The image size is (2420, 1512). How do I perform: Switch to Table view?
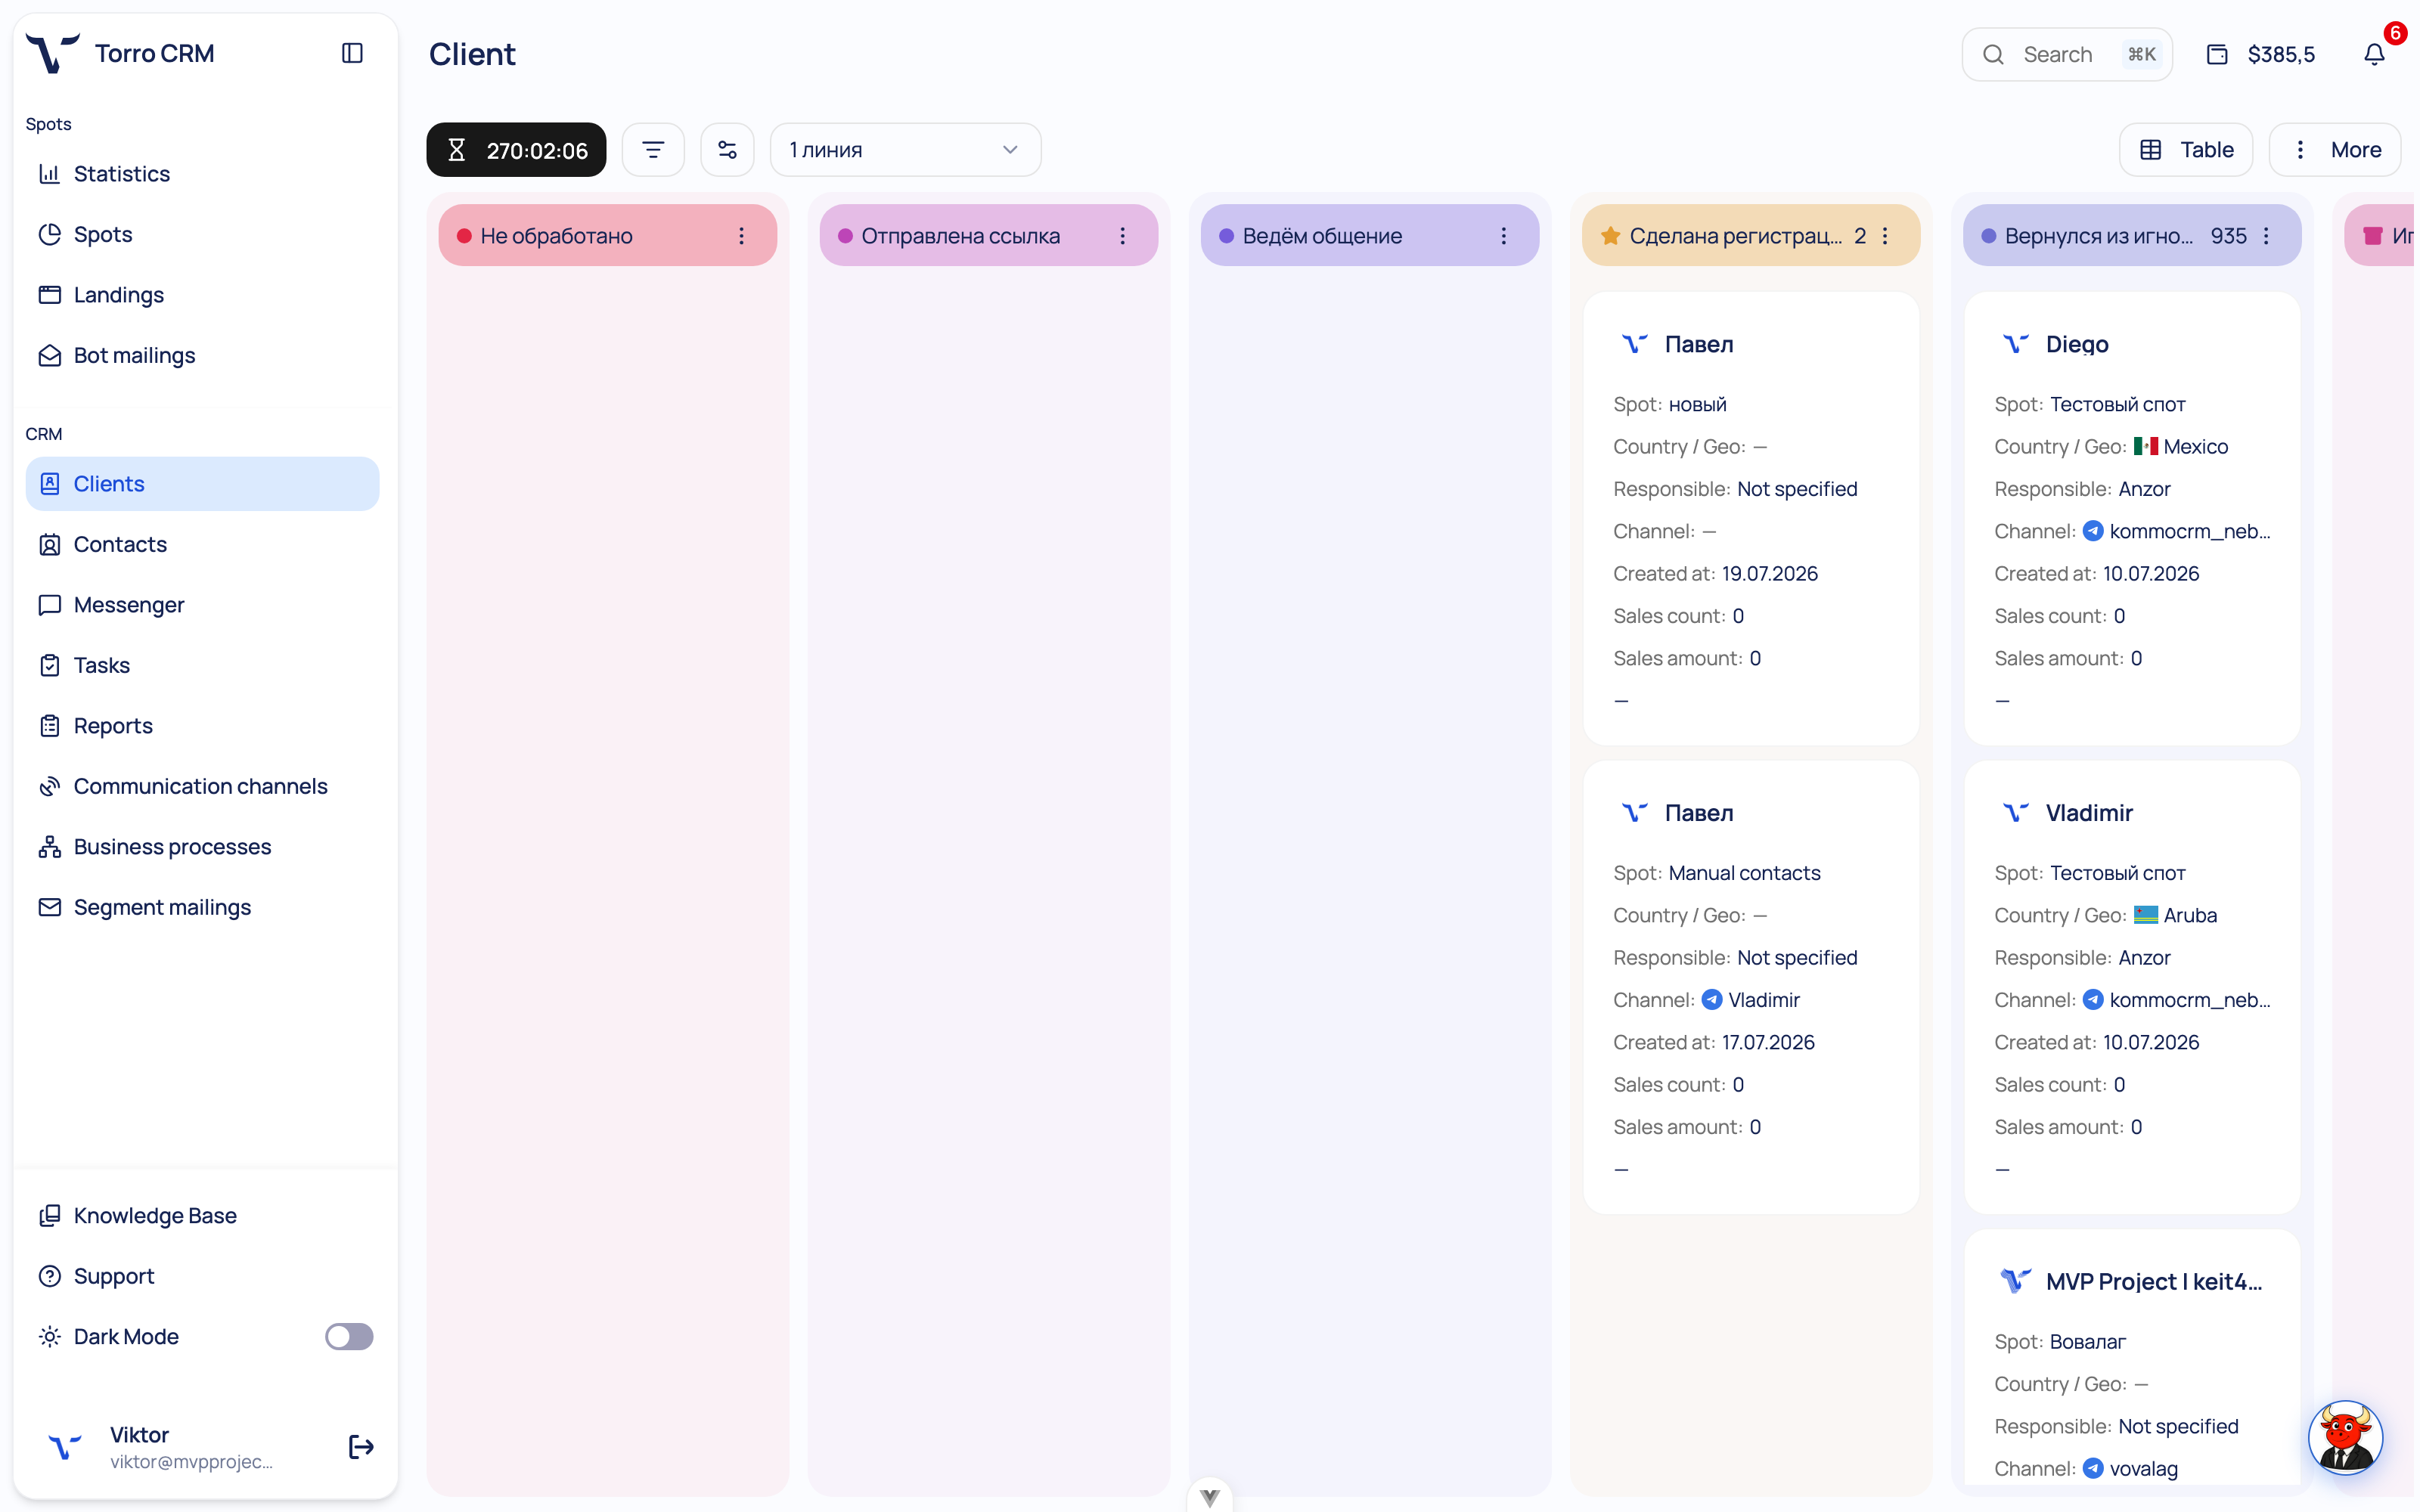2185,150
